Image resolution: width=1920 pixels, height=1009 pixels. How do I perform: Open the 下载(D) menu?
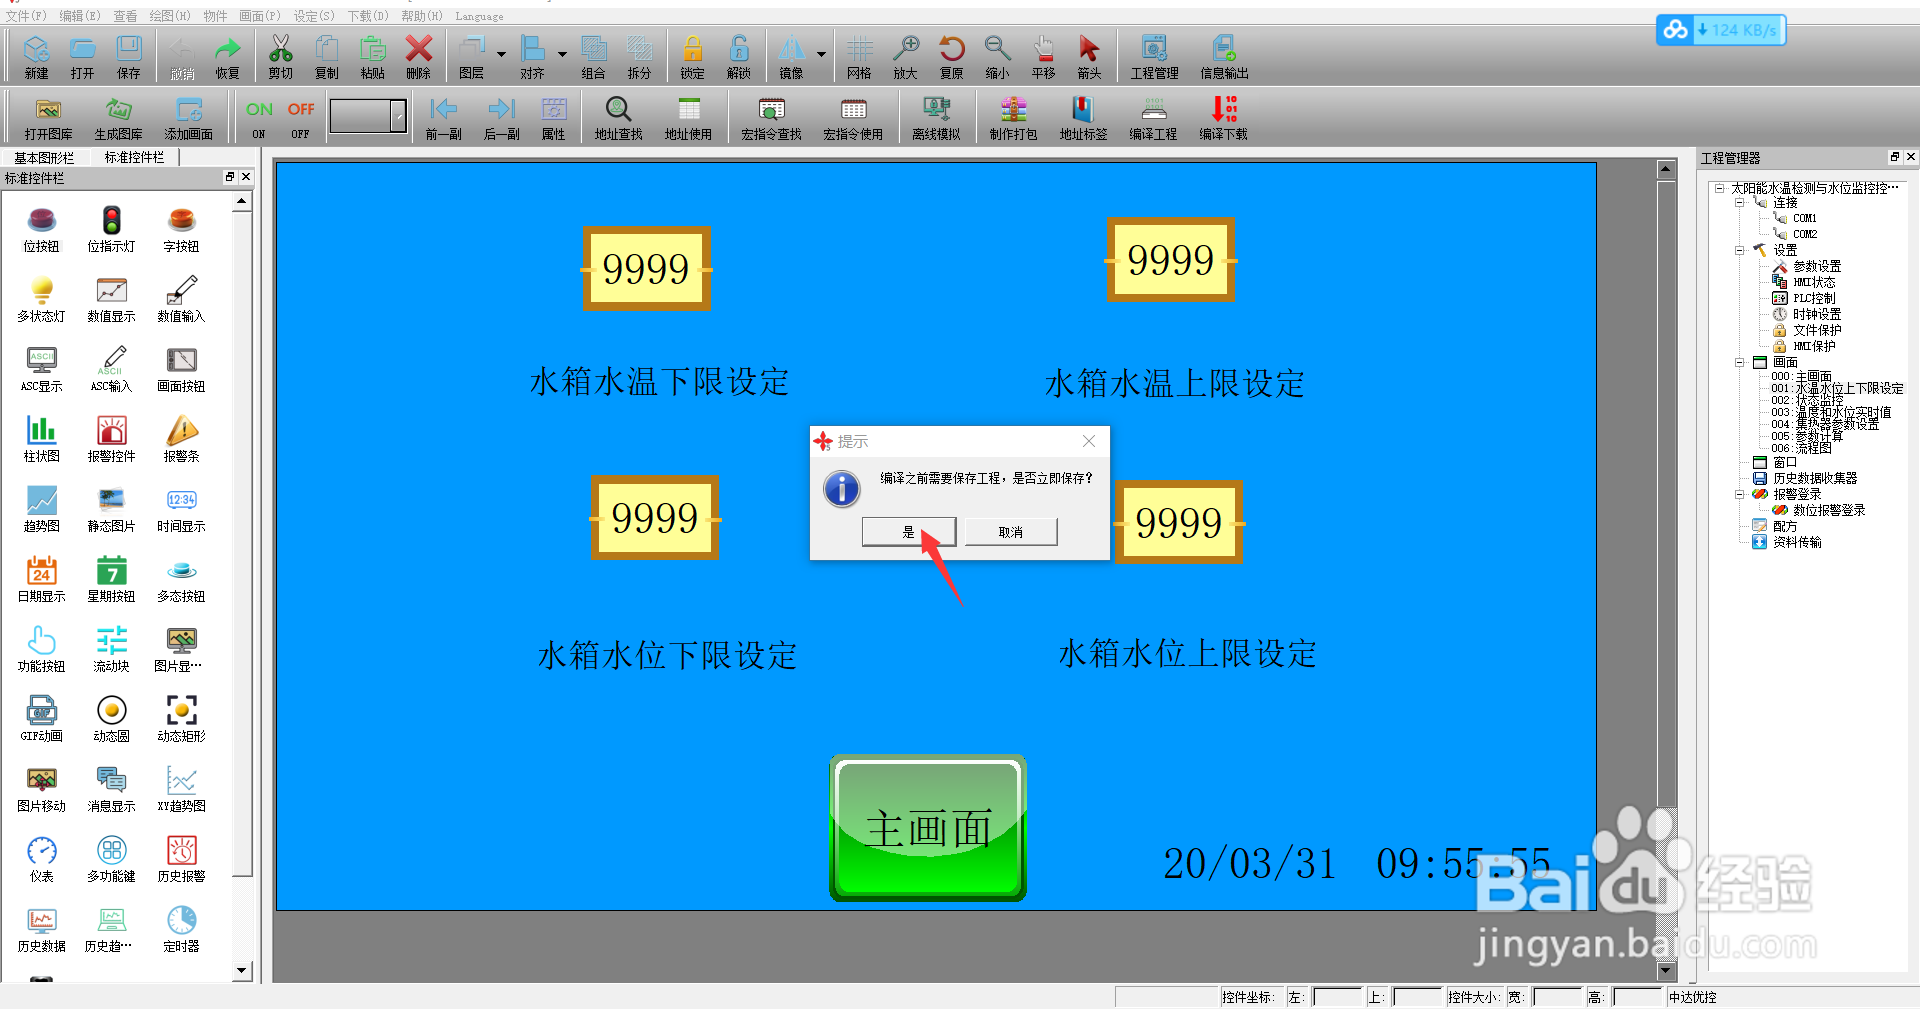pyautogui.click(x=366, y=15)
